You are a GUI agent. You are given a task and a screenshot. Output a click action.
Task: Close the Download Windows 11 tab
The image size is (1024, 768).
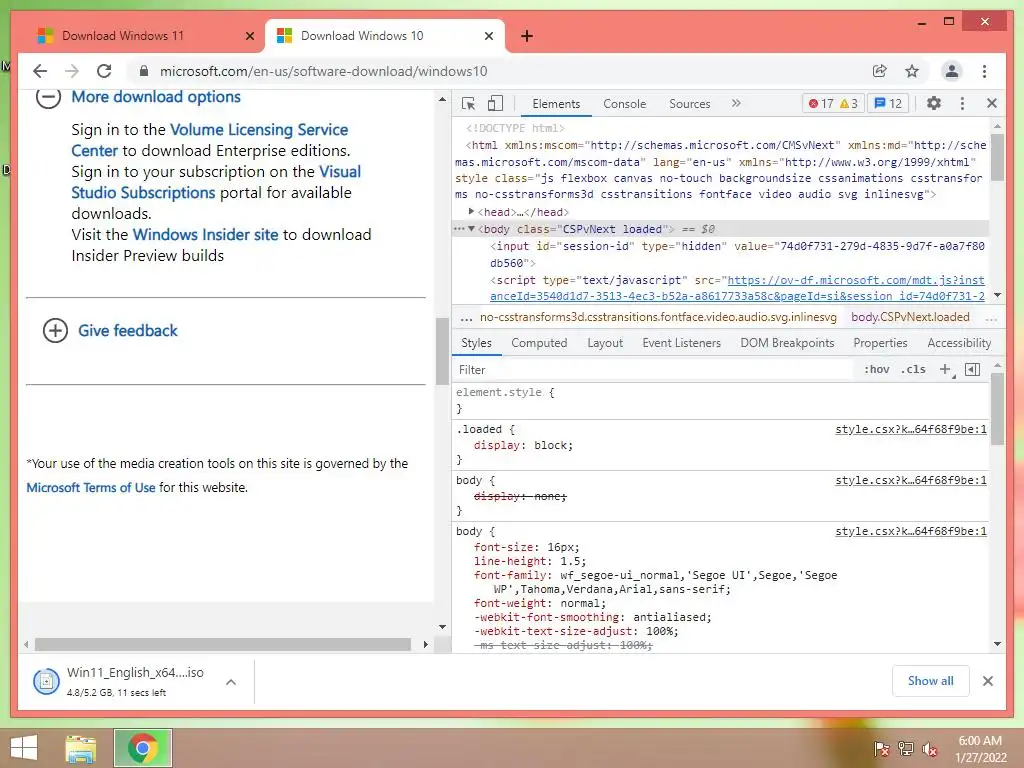point(249,36)
